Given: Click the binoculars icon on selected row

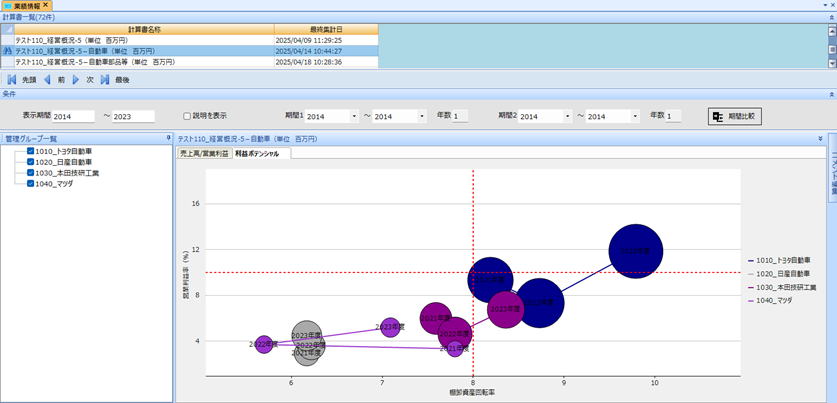Looking at the screenshot, I should tap(7, 51).
